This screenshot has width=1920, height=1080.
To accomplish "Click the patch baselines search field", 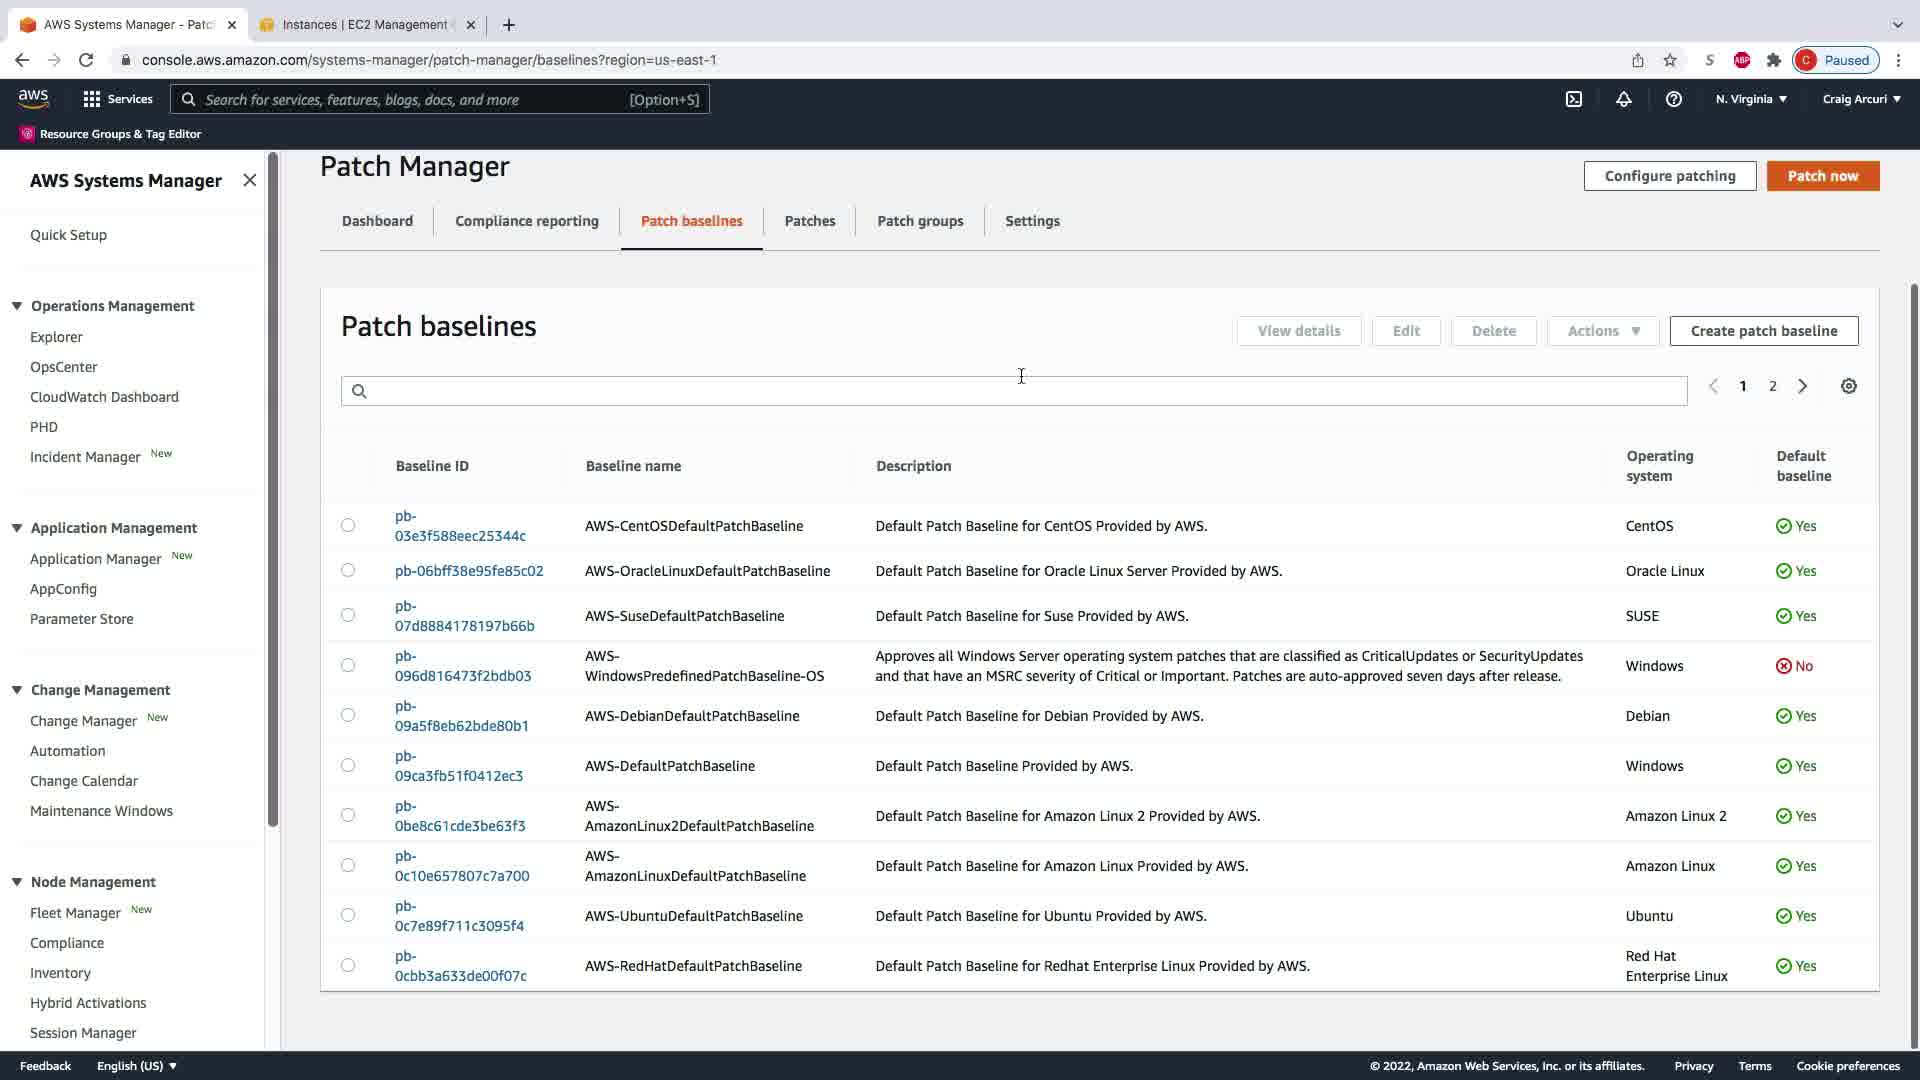I will pyautogui.click(x=1014, y=391).
